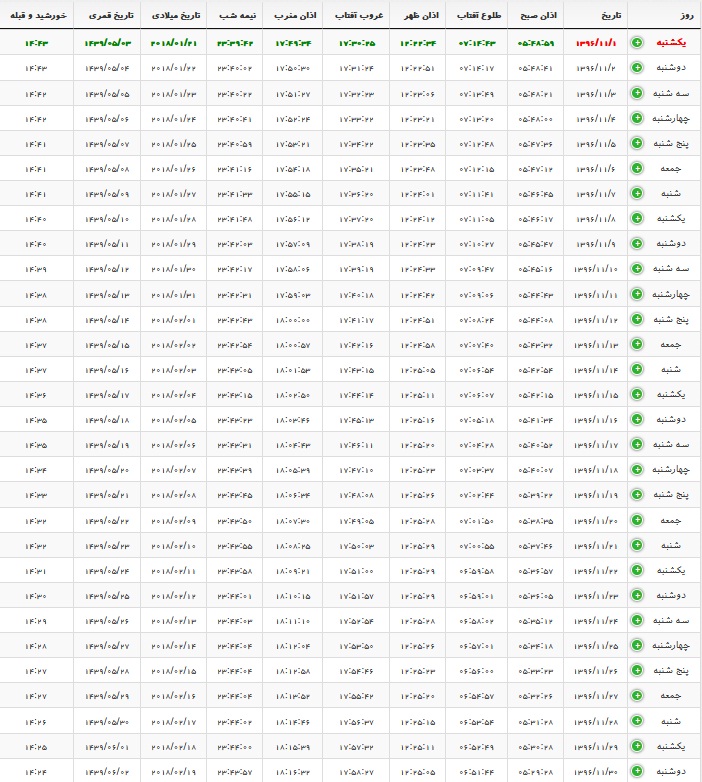
Task: Click lunar date ۱۴۳۹/۰۵/۱۵
Action: coord(107,345)
